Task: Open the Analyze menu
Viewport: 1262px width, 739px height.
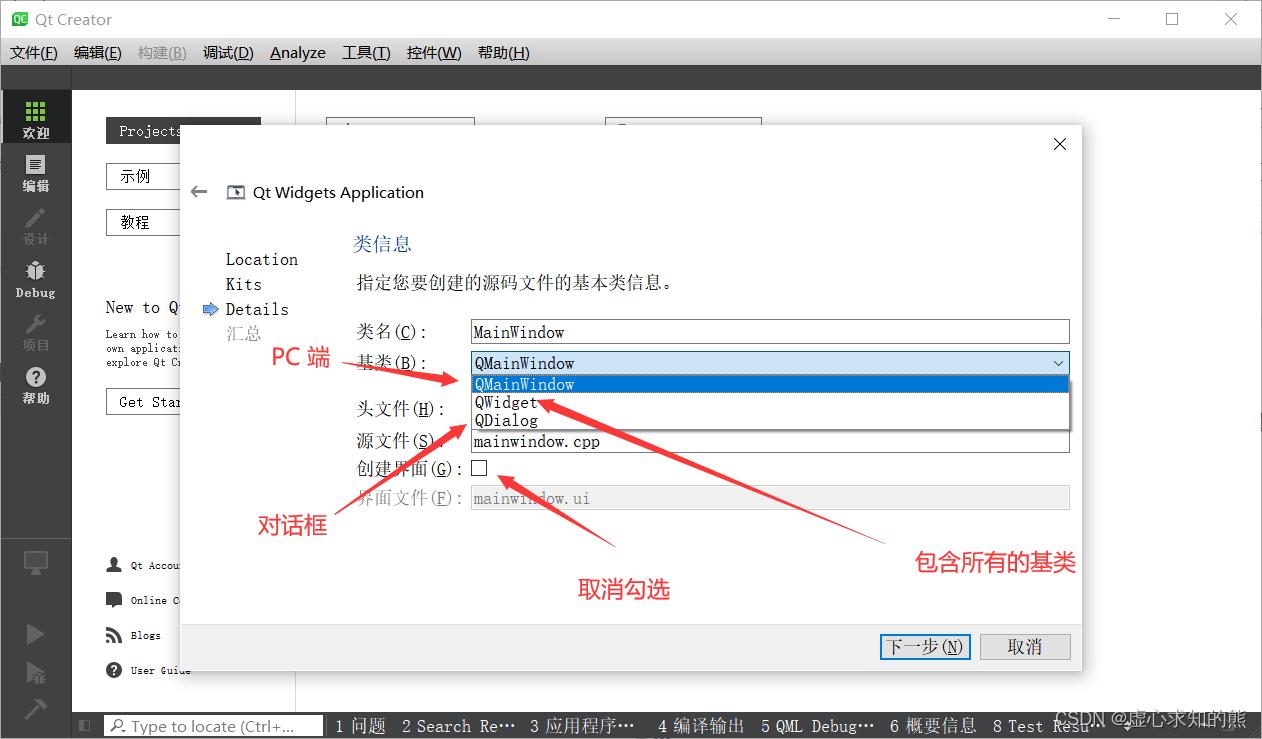Action: point(298,52)
